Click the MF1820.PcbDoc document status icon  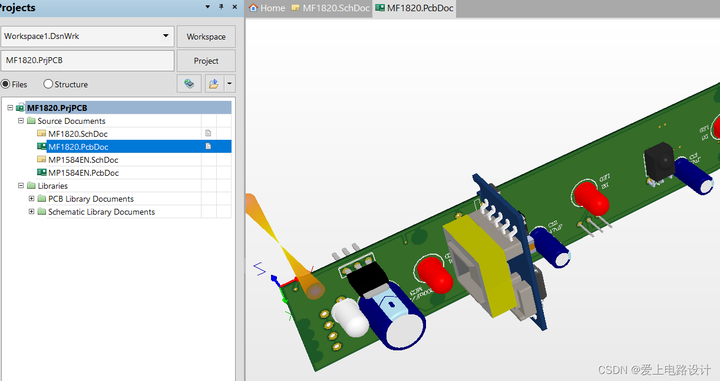tap(208, 146)
